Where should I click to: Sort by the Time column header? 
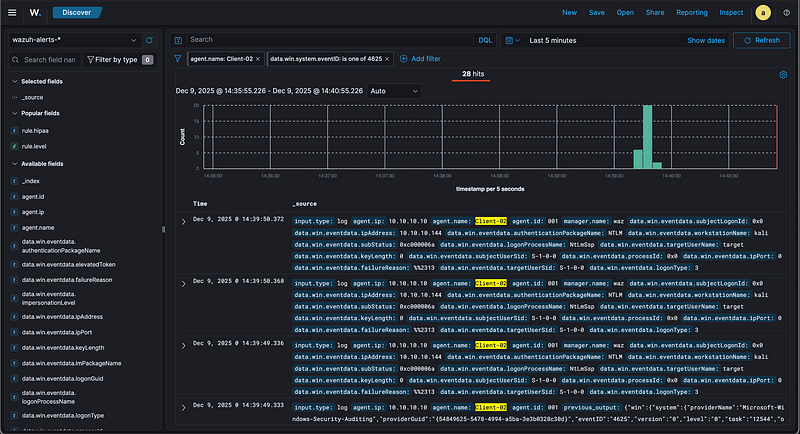point(200,204)
